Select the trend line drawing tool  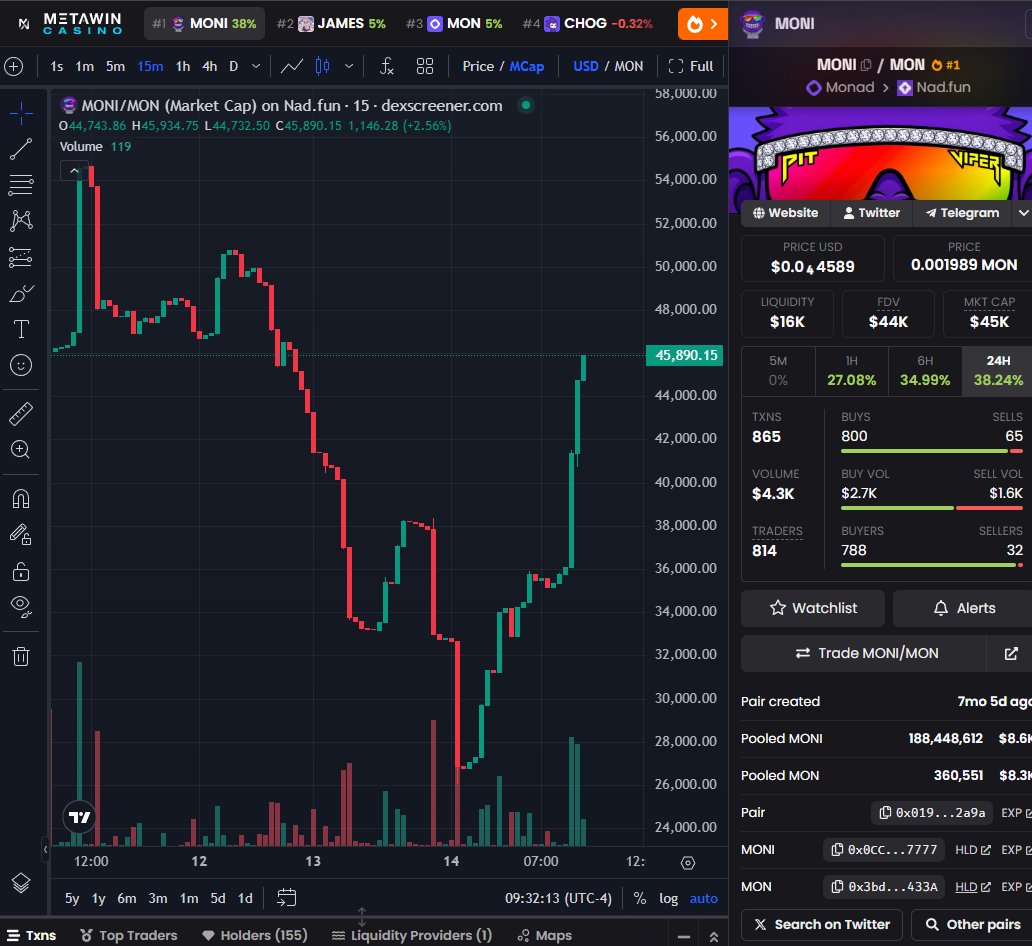21,149
